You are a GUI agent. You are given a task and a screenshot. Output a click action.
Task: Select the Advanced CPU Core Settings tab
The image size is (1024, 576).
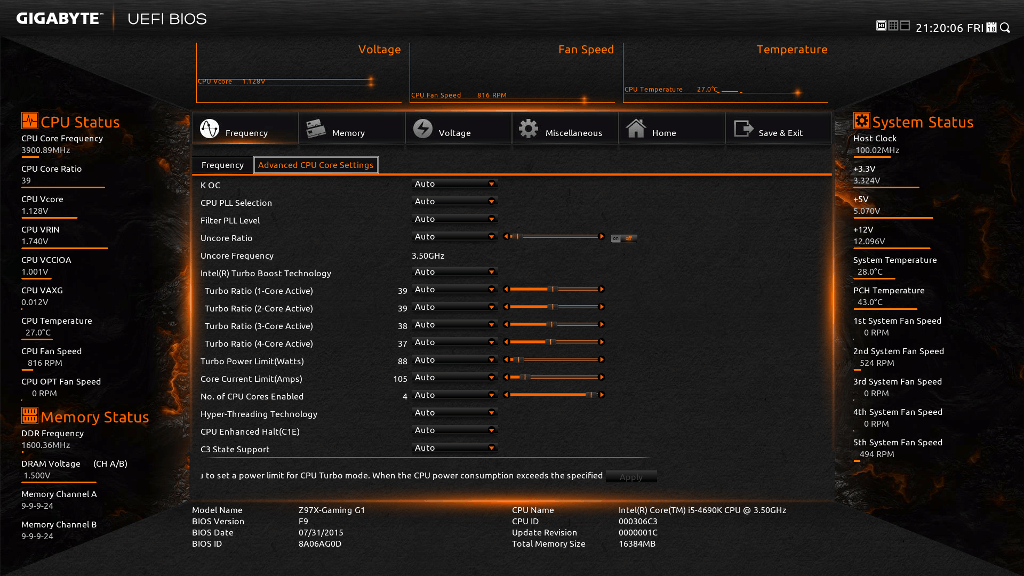[x=315, y=165]
